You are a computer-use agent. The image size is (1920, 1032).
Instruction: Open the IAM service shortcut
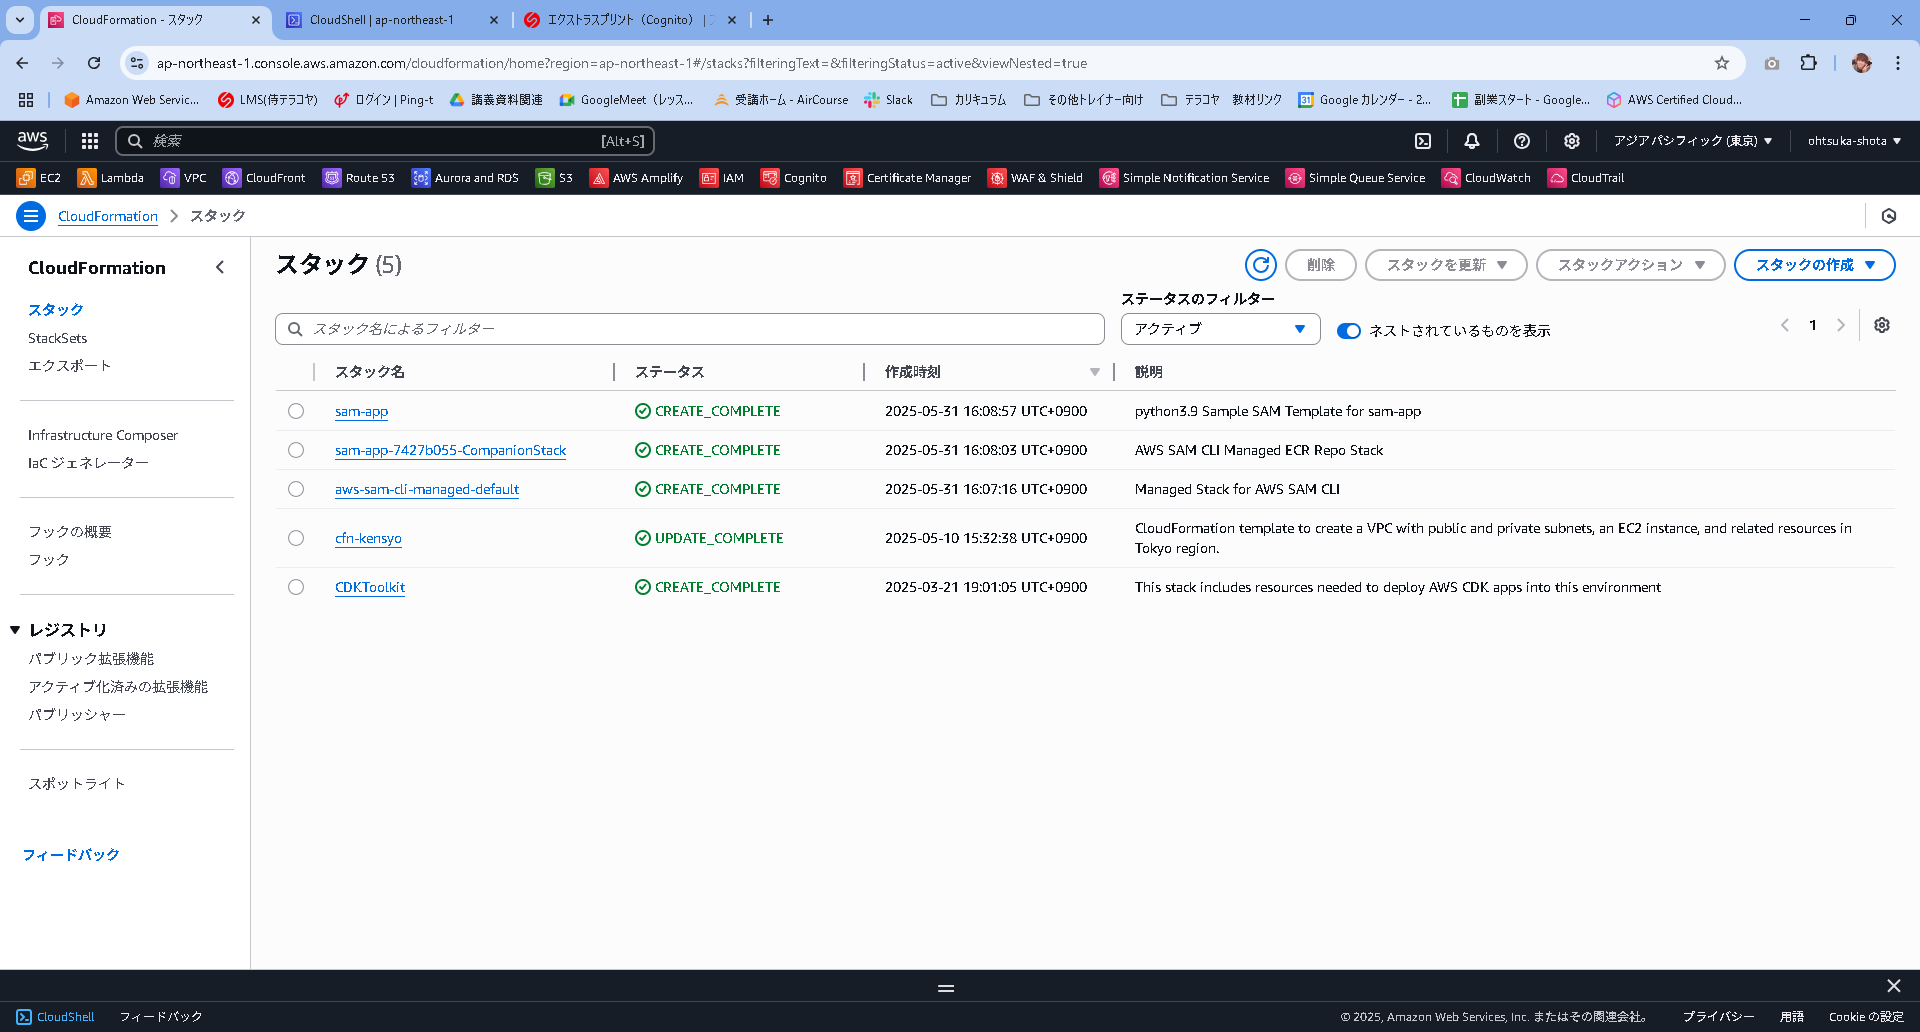(x=722, y=178)
